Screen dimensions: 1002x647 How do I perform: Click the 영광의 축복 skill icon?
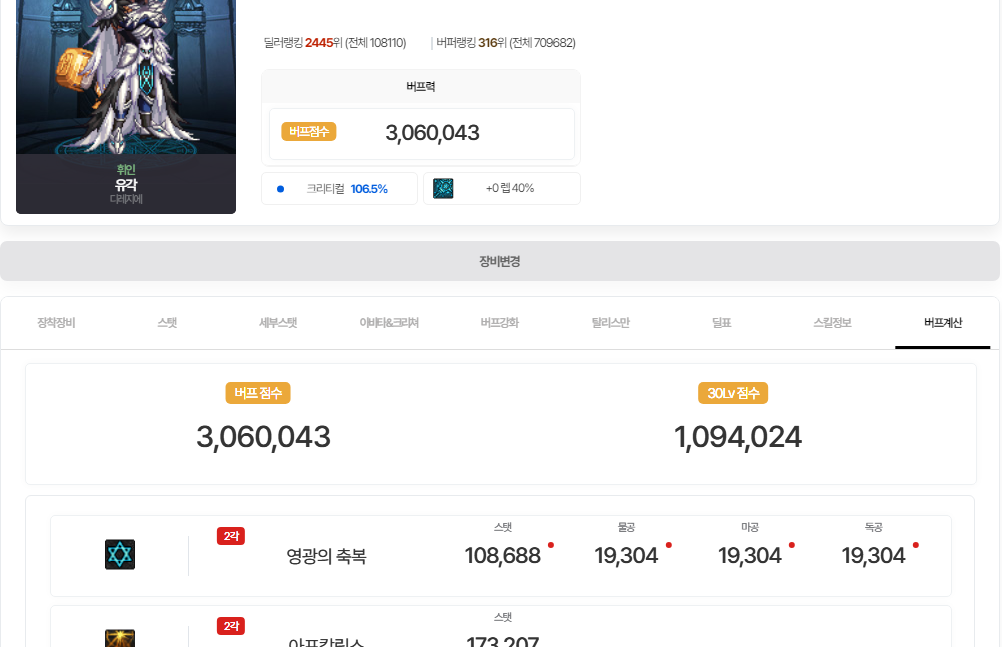tap(120, 554)
